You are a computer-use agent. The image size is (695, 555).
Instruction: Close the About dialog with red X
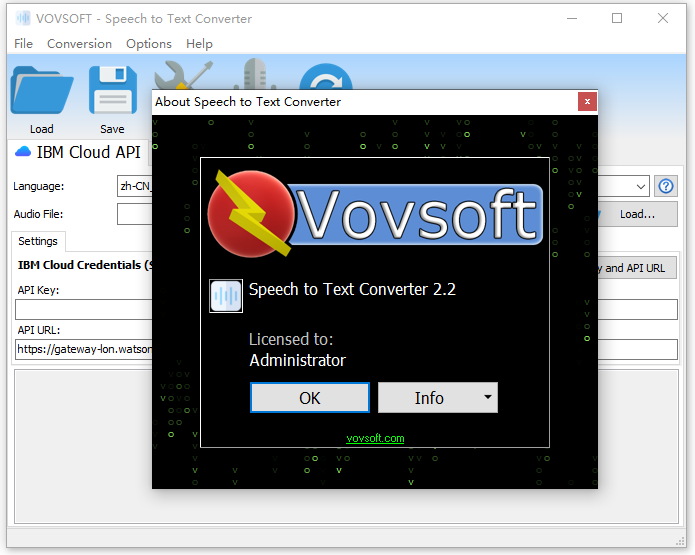pyautogui.click(x=587, y=102)
